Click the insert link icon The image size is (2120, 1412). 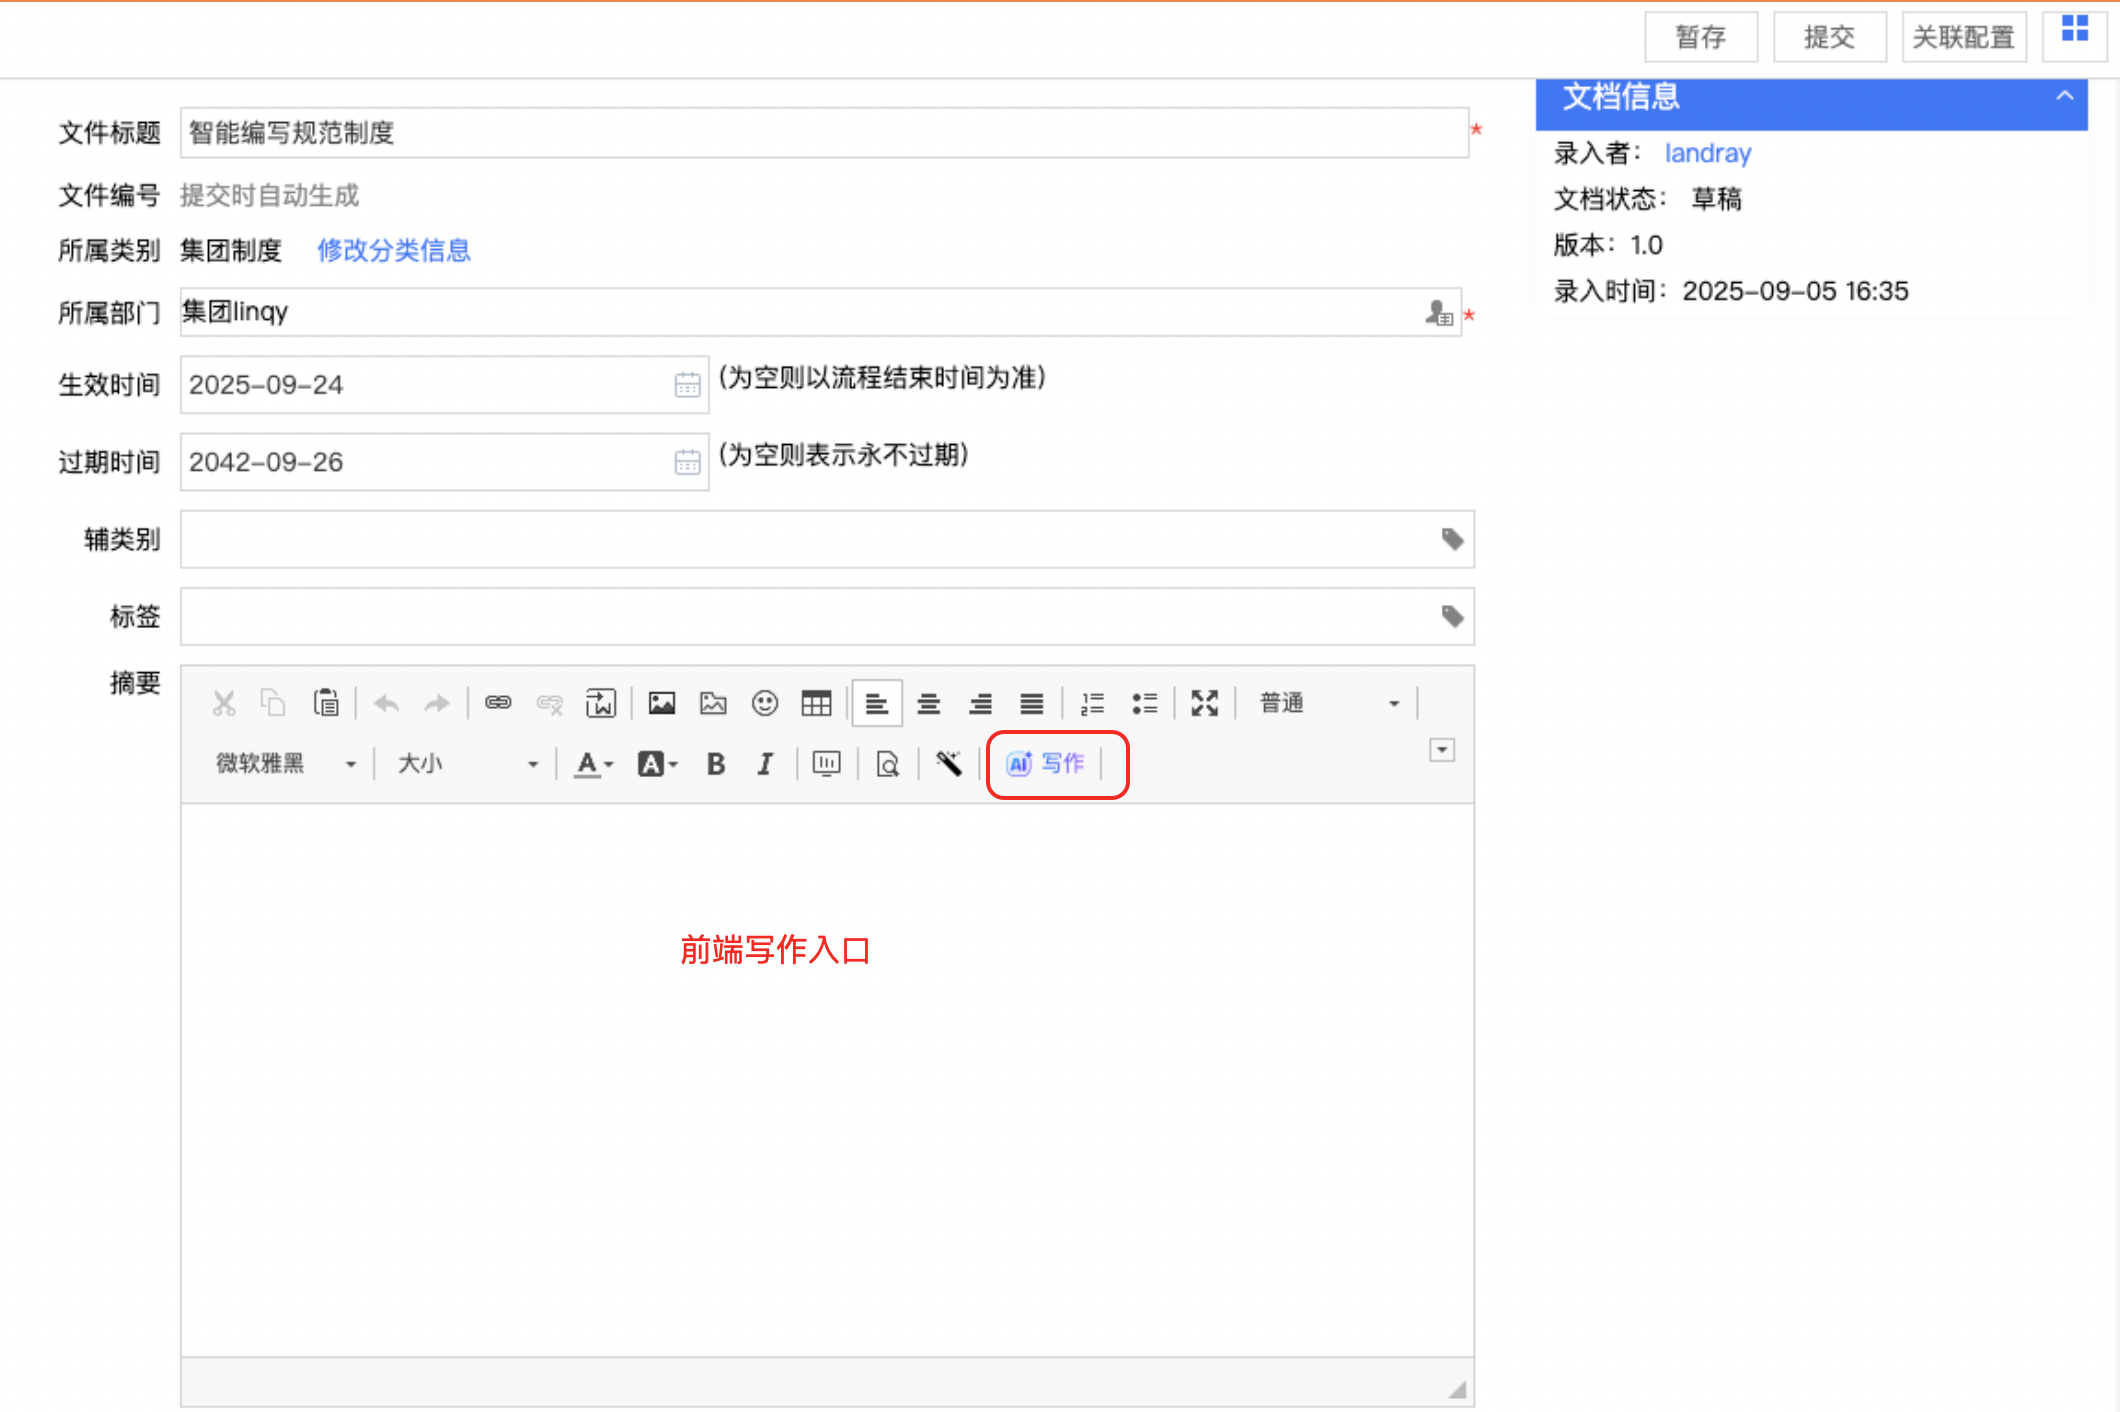click(x=498, y=704)
